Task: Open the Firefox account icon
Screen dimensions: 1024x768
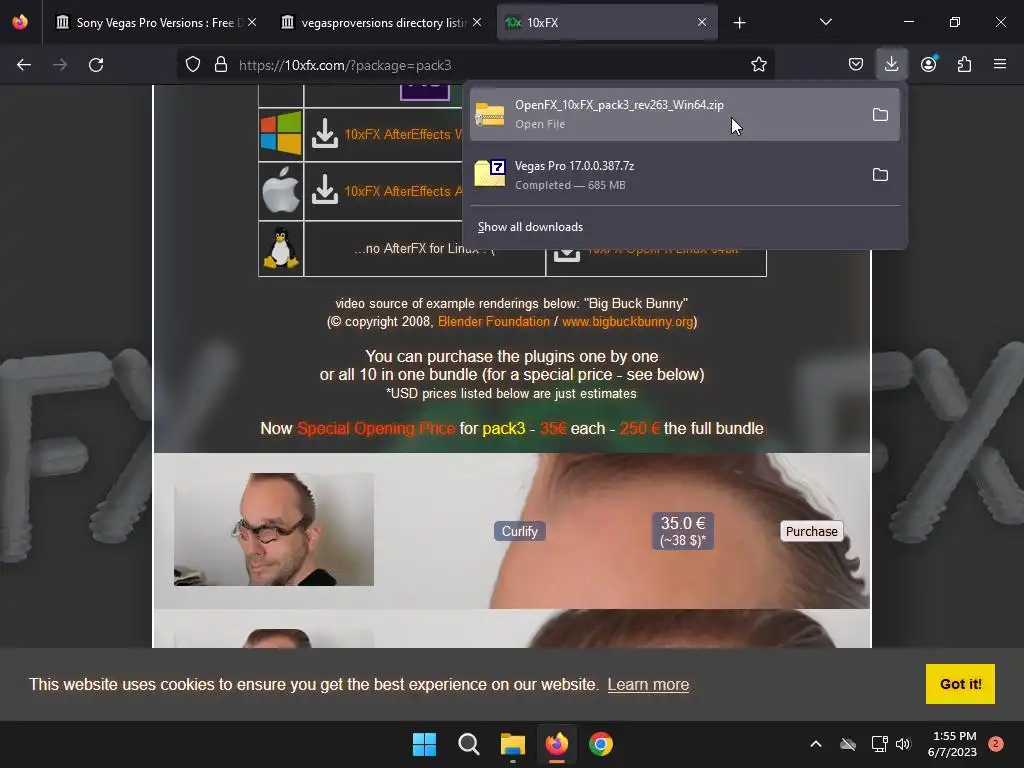Action: 928,64
